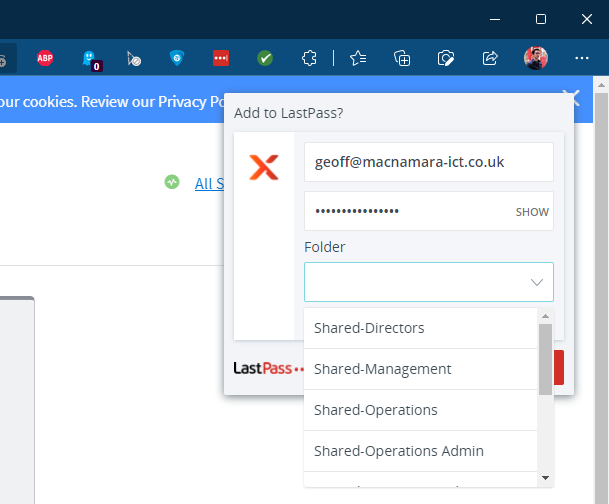
Task: Click the green status pulse icon
Action: click(x=172, y=182)
